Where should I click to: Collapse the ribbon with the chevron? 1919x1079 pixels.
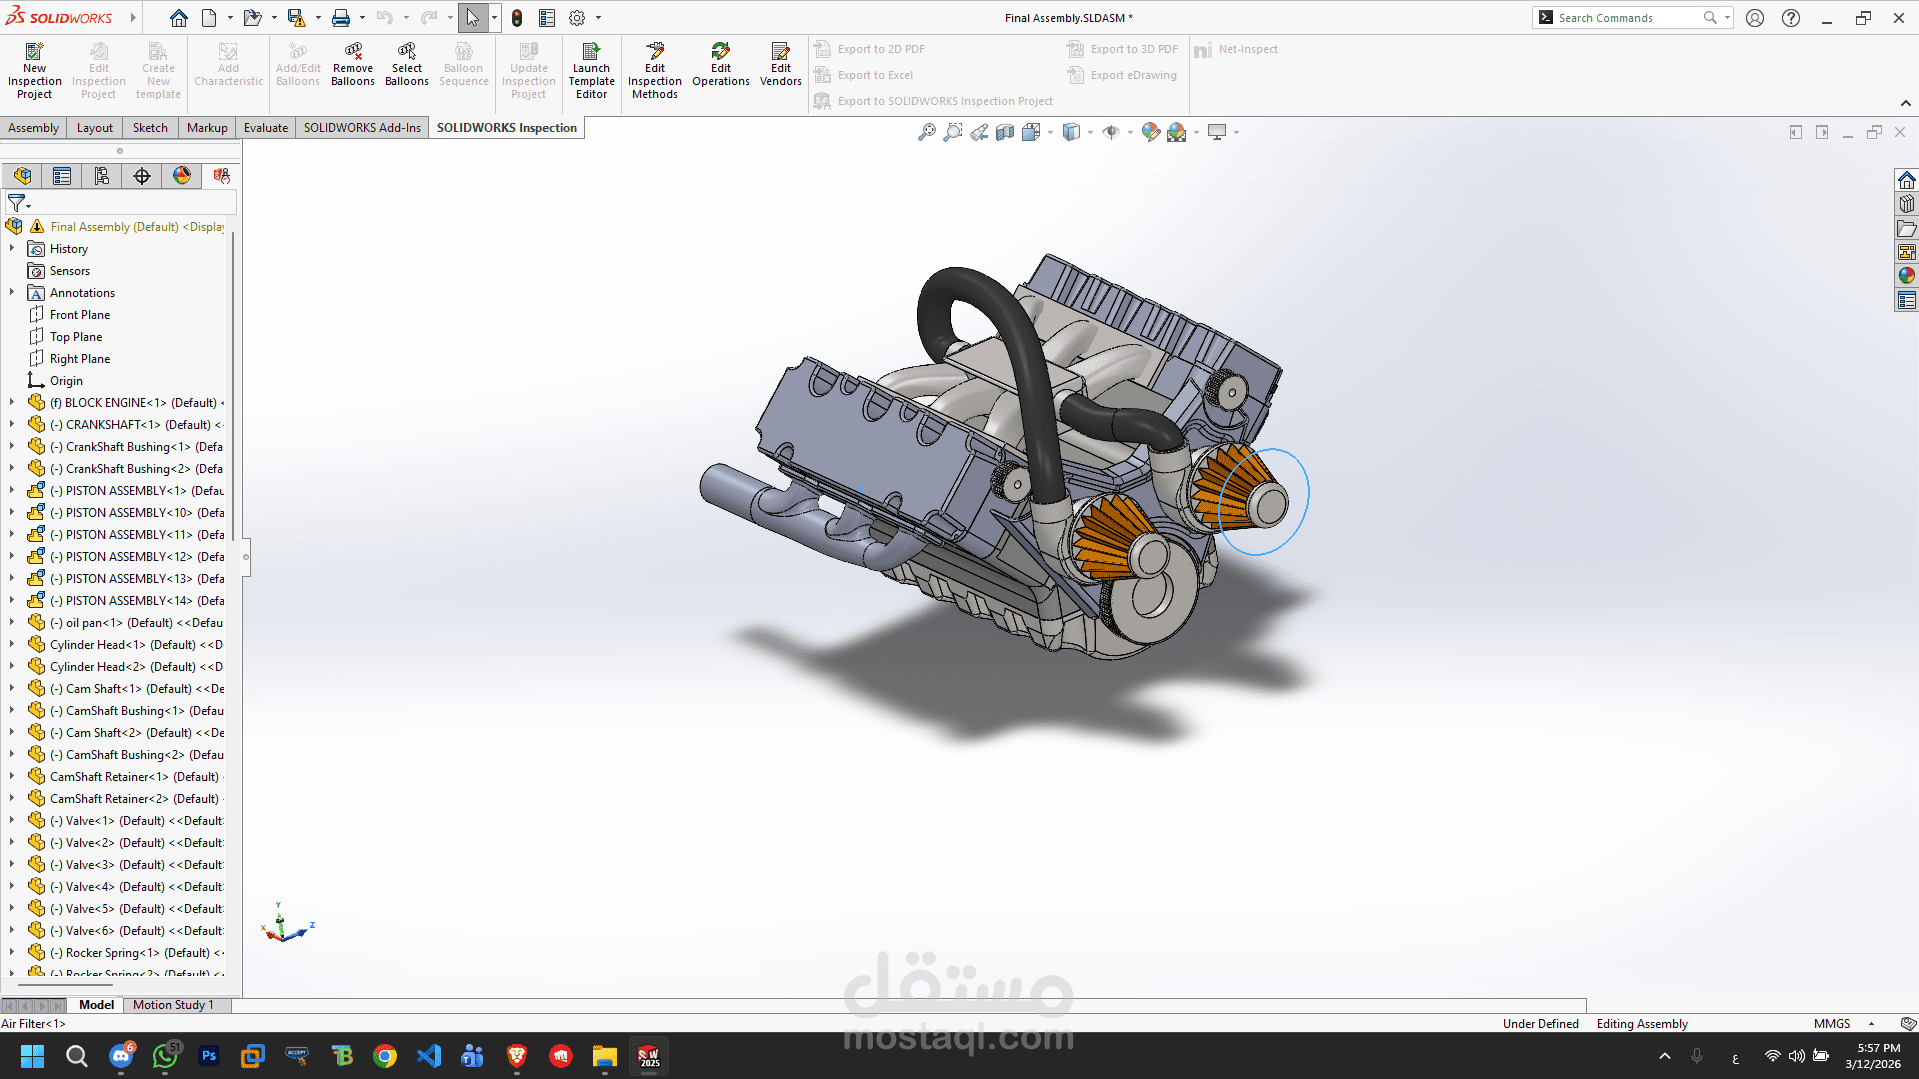coord(1905,103)
